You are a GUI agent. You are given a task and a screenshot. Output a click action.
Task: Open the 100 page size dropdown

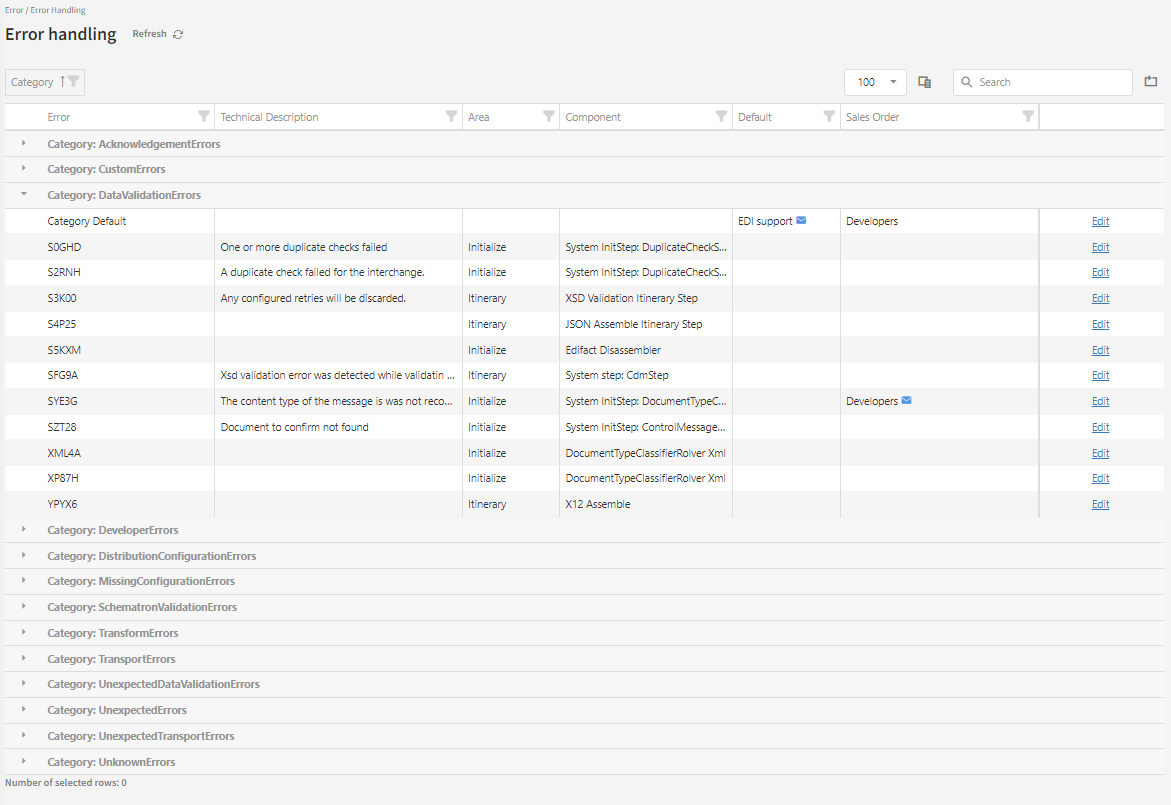tap(875, 82)
